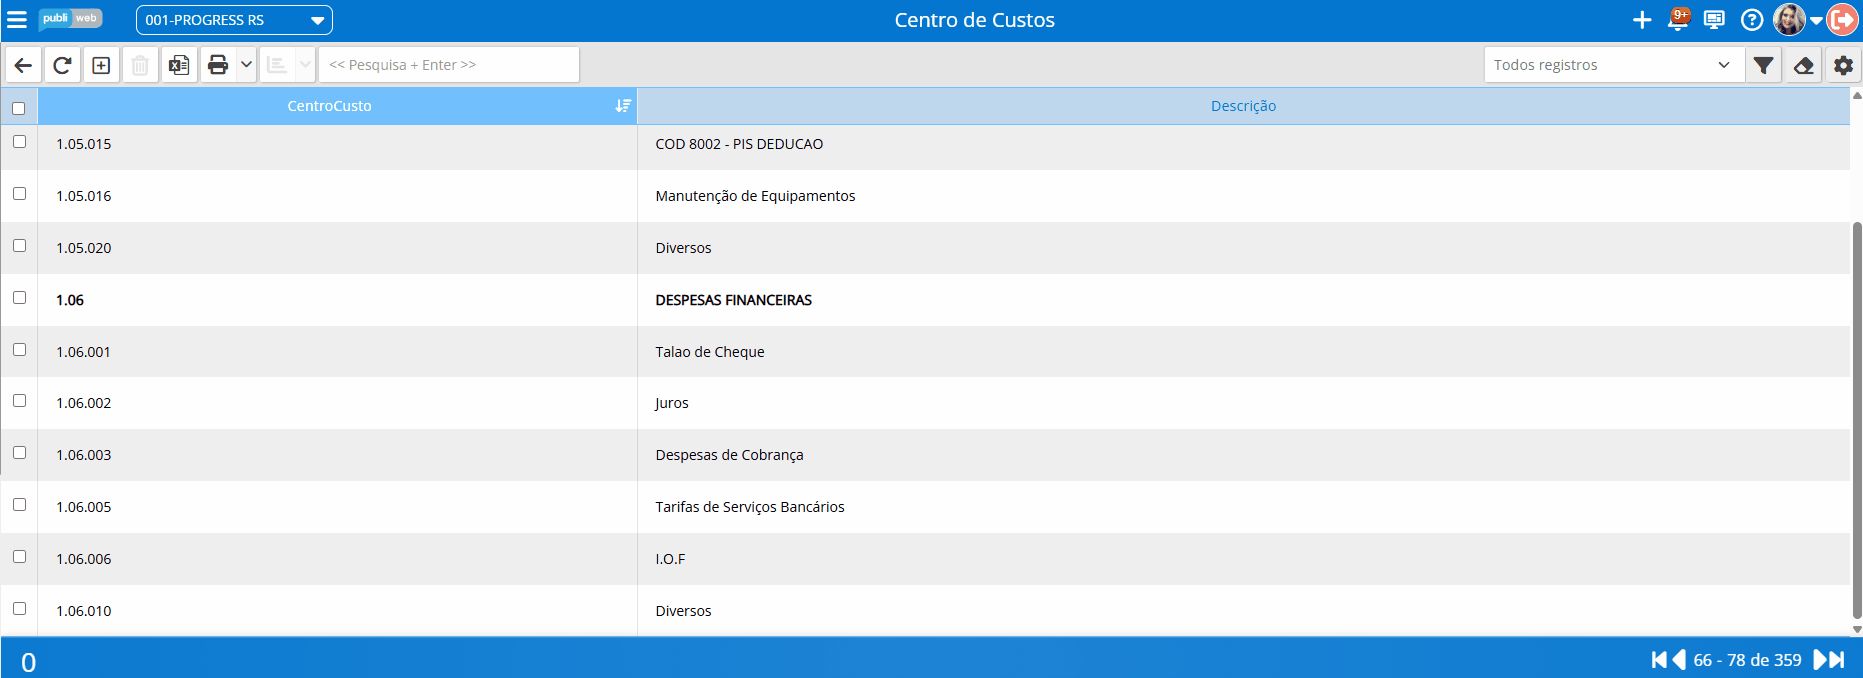This screenshot has width=1863, height=678.
Task: Check the box for row 1.06.006
Action: 19,557
